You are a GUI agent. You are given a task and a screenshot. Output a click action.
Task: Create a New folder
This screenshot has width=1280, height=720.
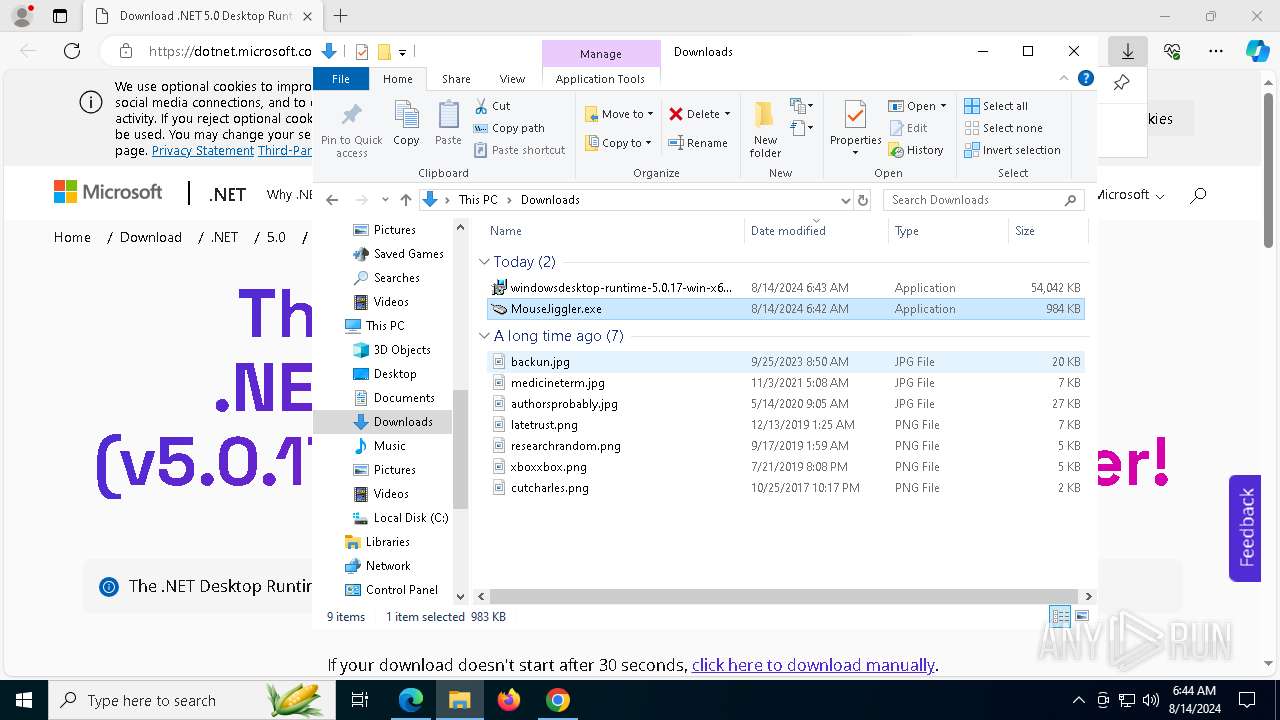(765, 128)
